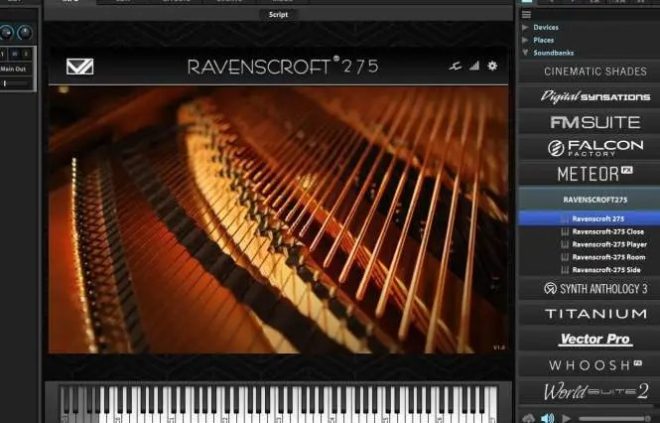Click the piano icon beside Ravenscroft-275 Close

565,232
